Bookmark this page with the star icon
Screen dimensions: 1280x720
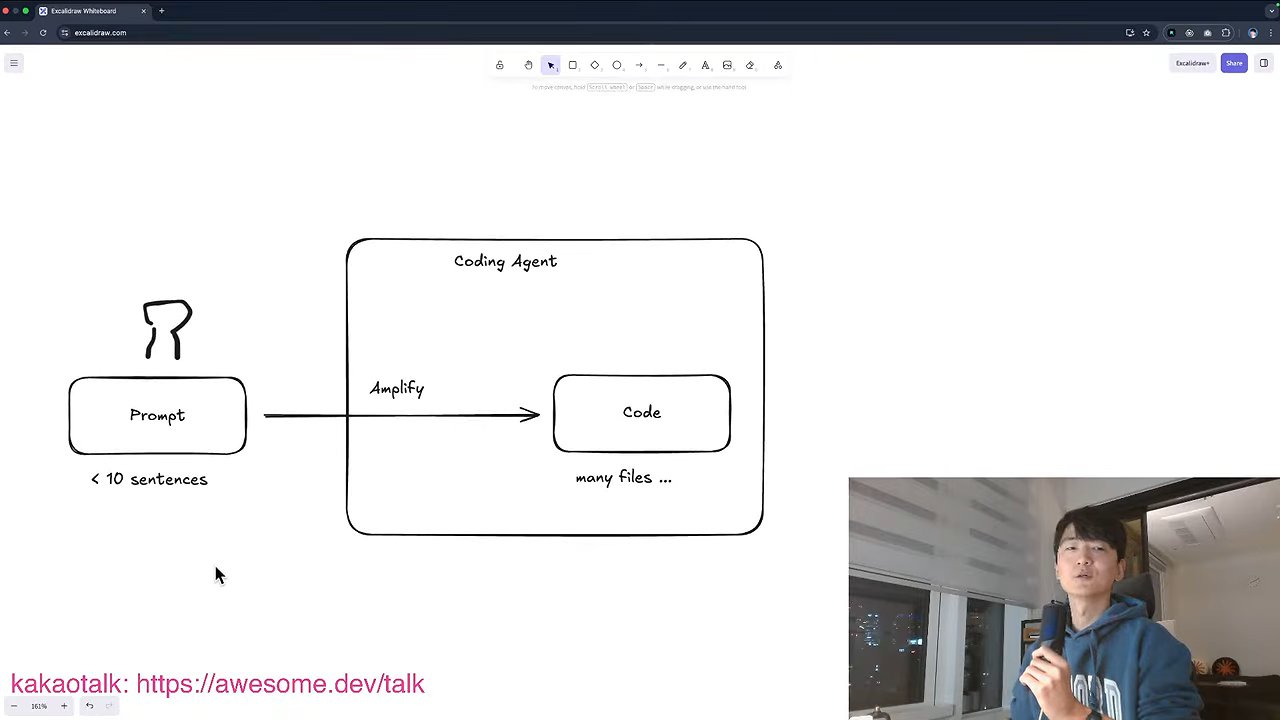(x=1146, y=33)
